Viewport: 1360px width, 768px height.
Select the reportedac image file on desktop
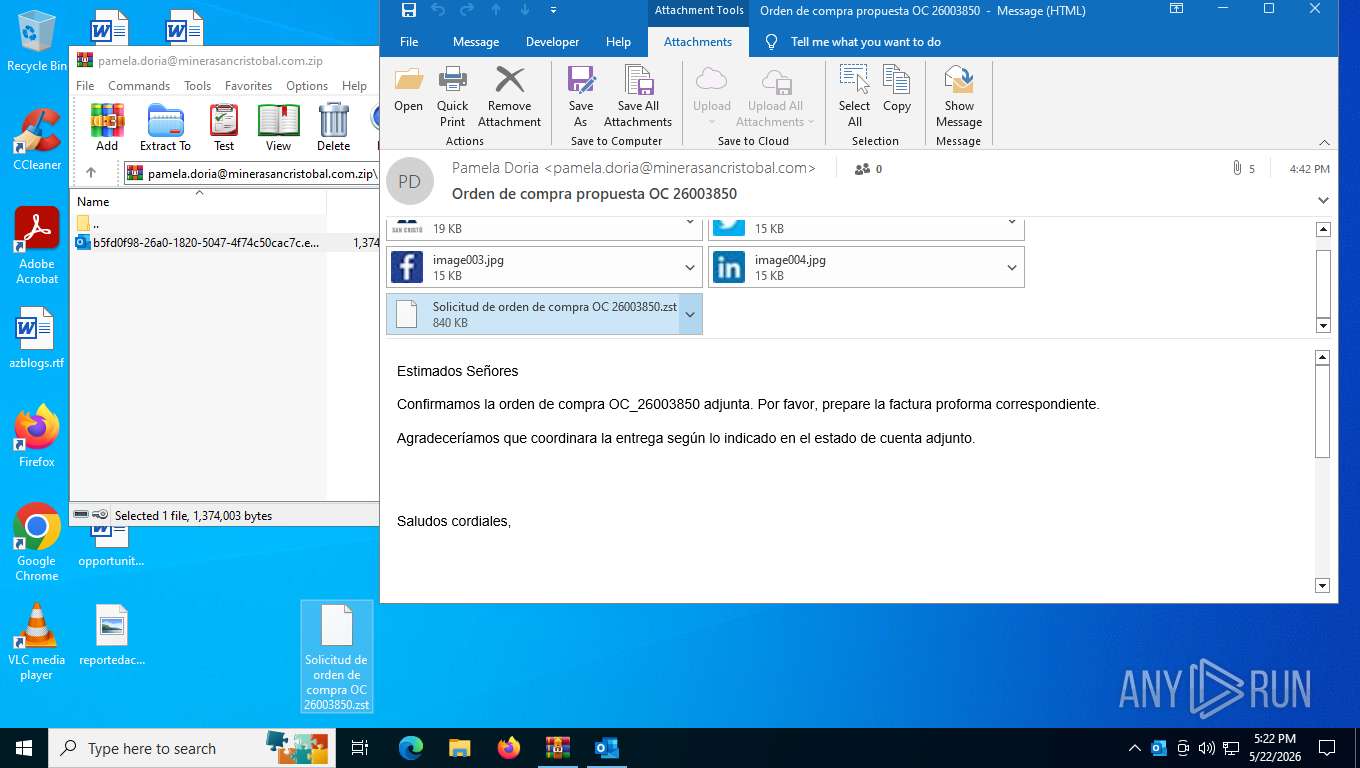[112, 635]
